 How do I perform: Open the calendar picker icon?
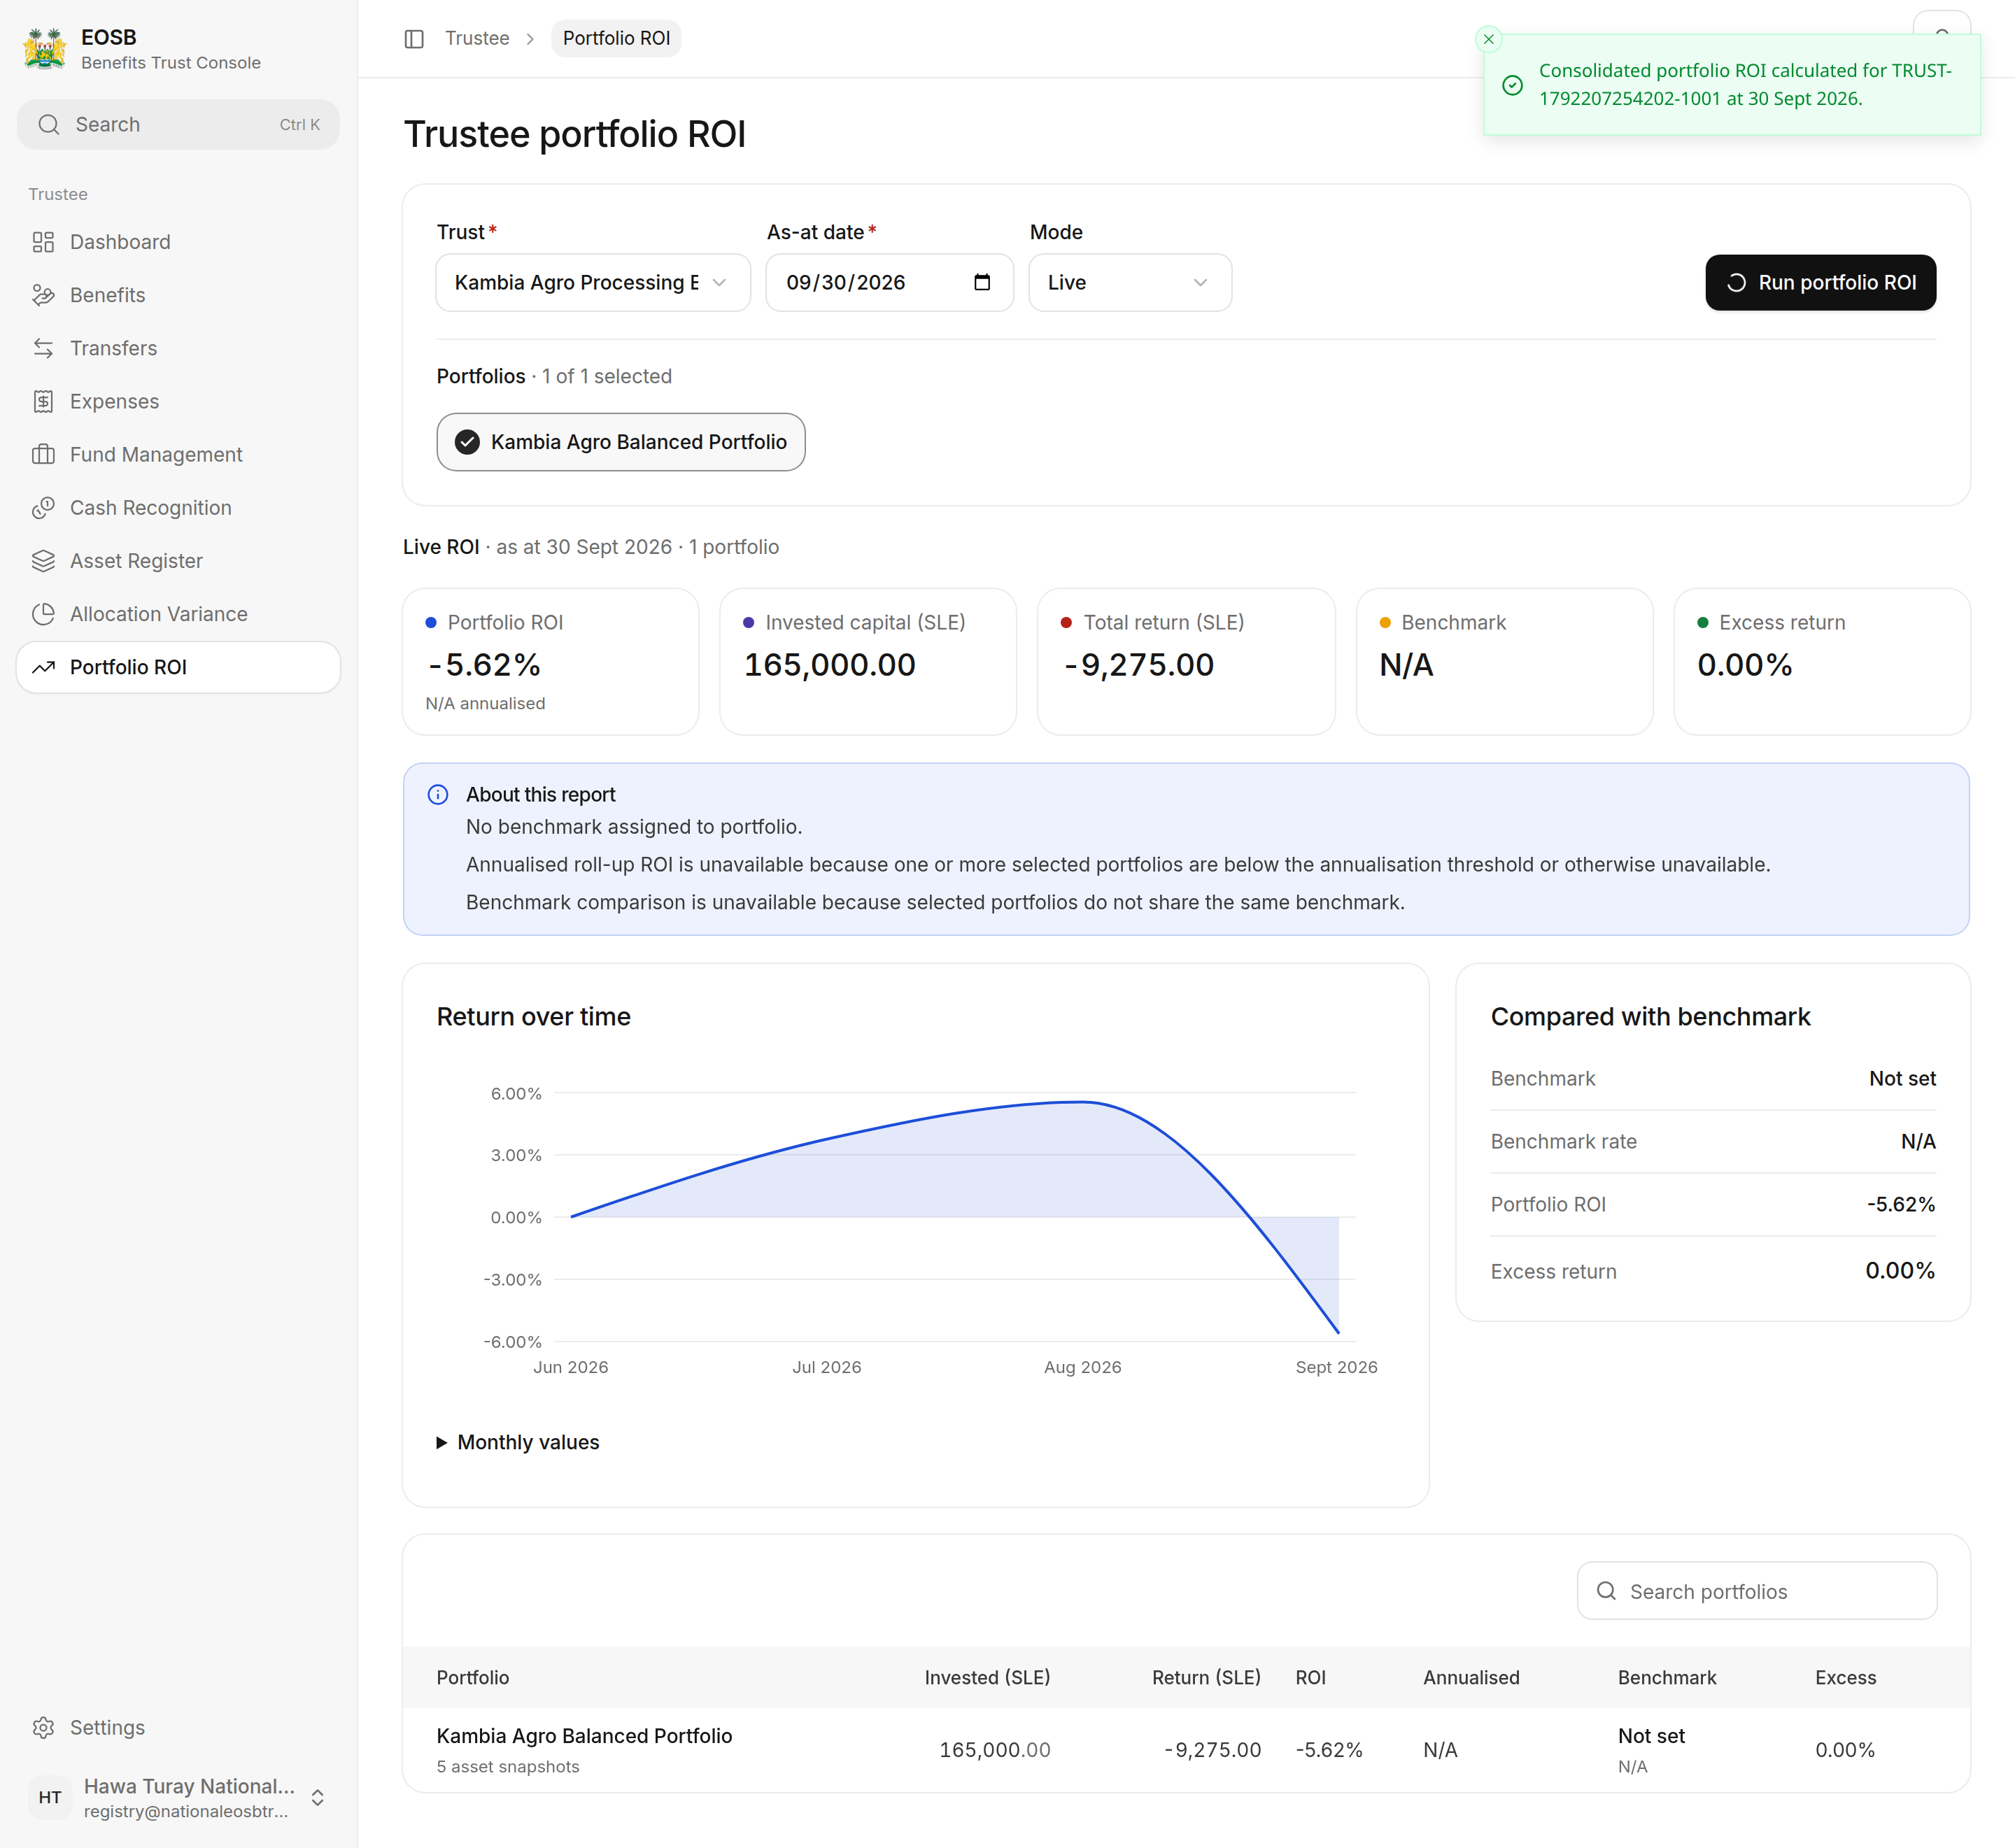pos(982,282)
